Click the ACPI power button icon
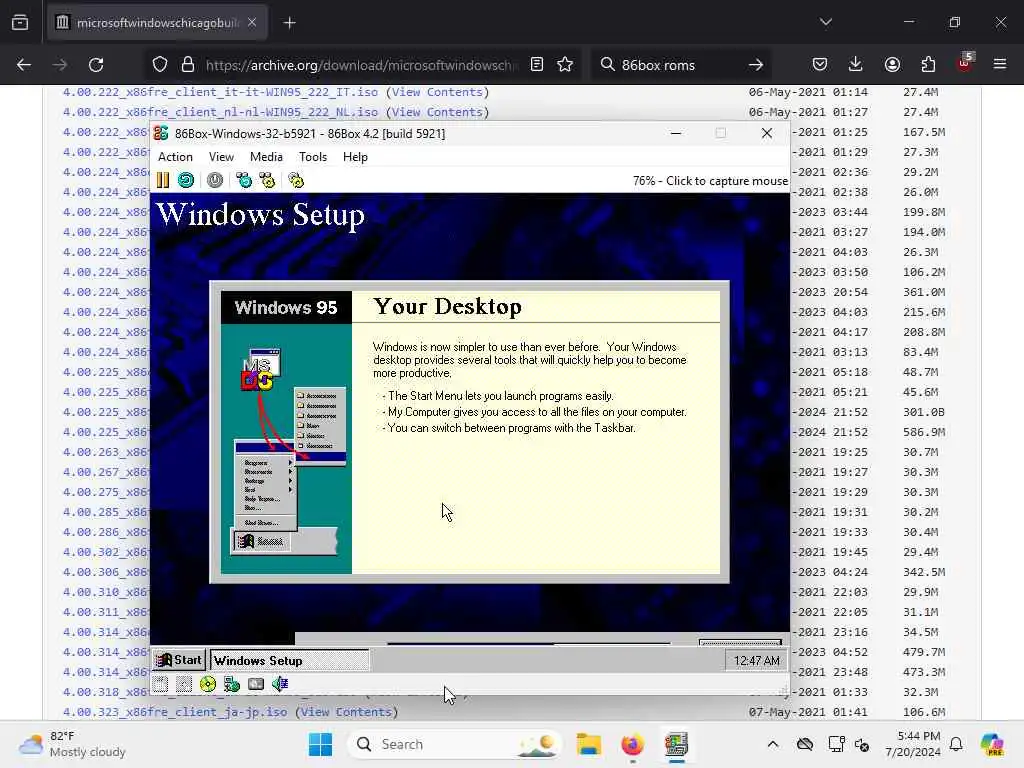 (215, 180)
